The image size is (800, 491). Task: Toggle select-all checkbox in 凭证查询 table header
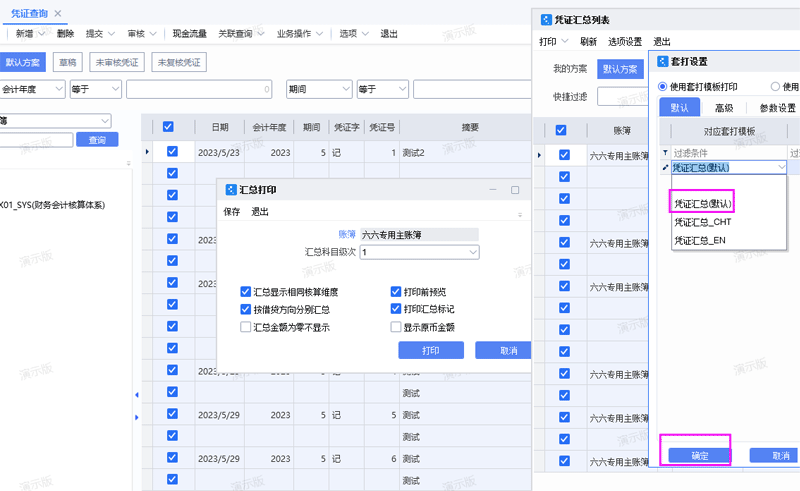tap(168, 127)
